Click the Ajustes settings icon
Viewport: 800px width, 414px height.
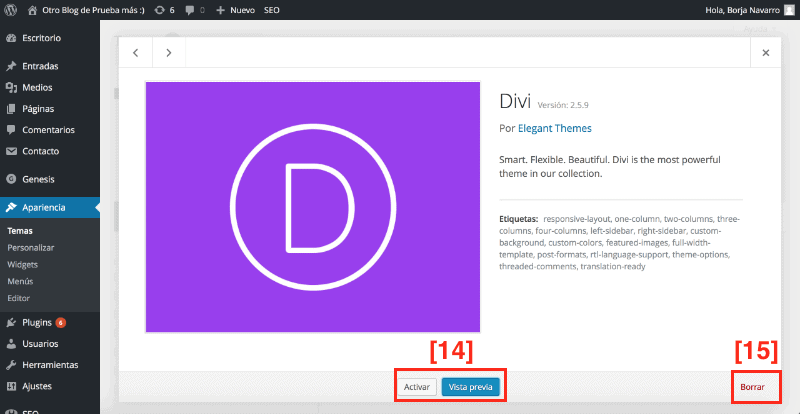11,386
